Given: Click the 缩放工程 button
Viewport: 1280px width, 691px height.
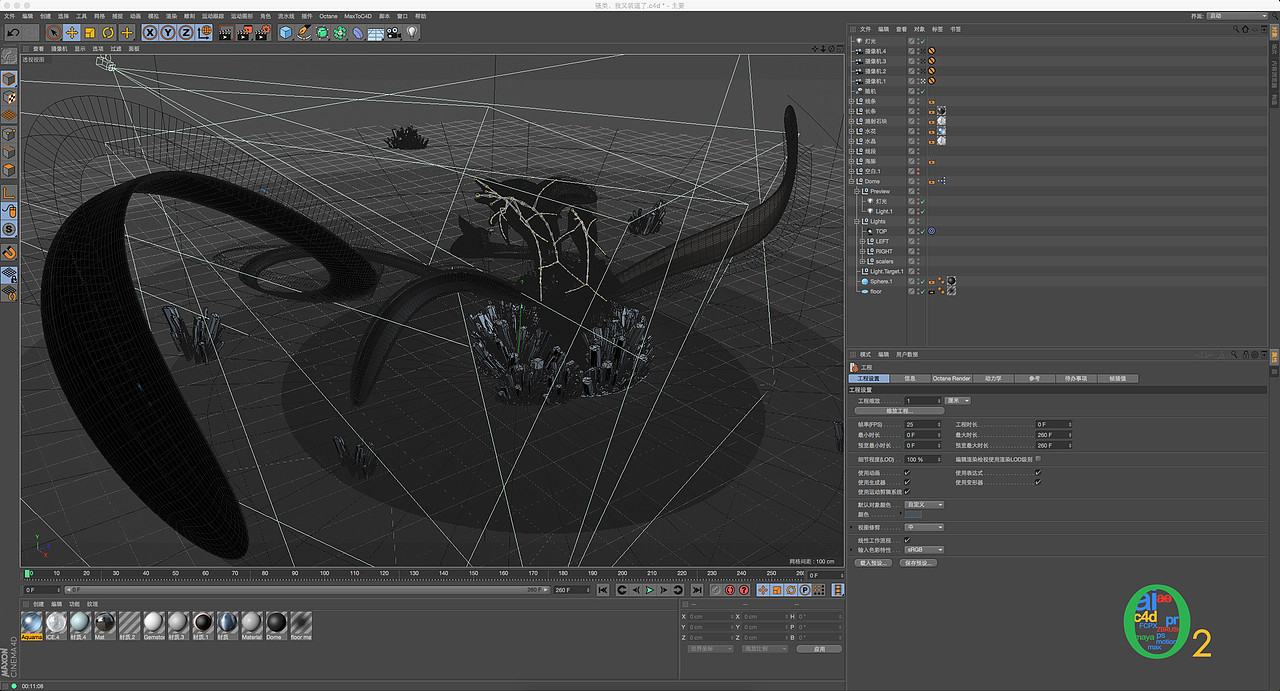Looking at the screenshot, I should point(900,411).
